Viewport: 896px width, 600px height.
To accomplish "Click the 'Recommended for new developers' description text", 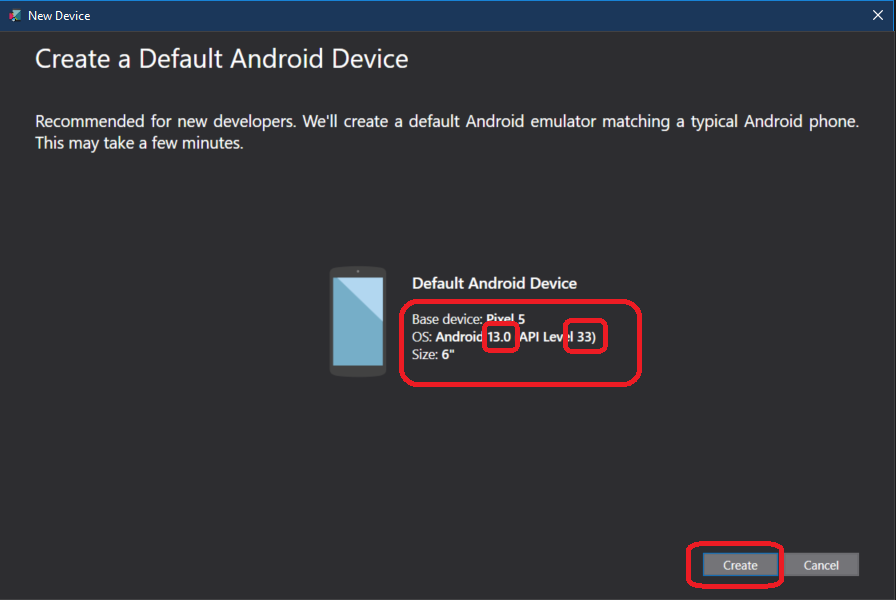I will [x=447, y=132].
